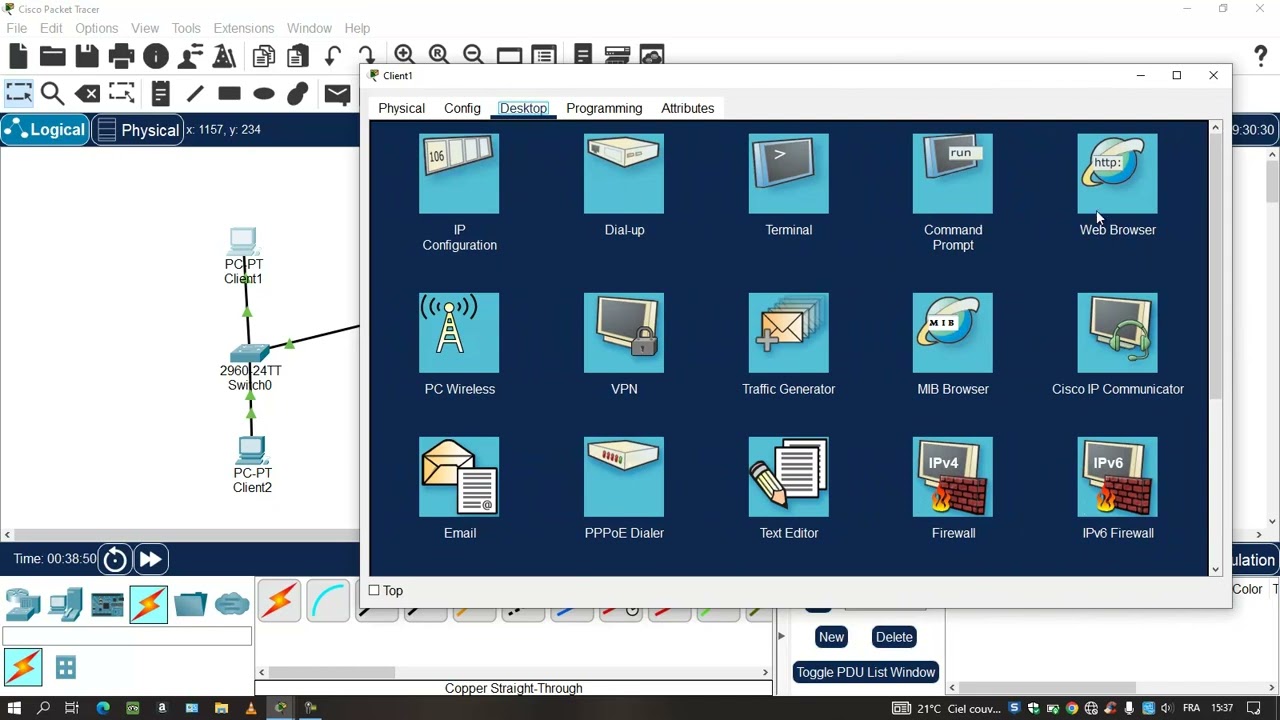Switch to Logical workspace view
The width and height of the screenshot is (1280, 720).
click(45, 130)
